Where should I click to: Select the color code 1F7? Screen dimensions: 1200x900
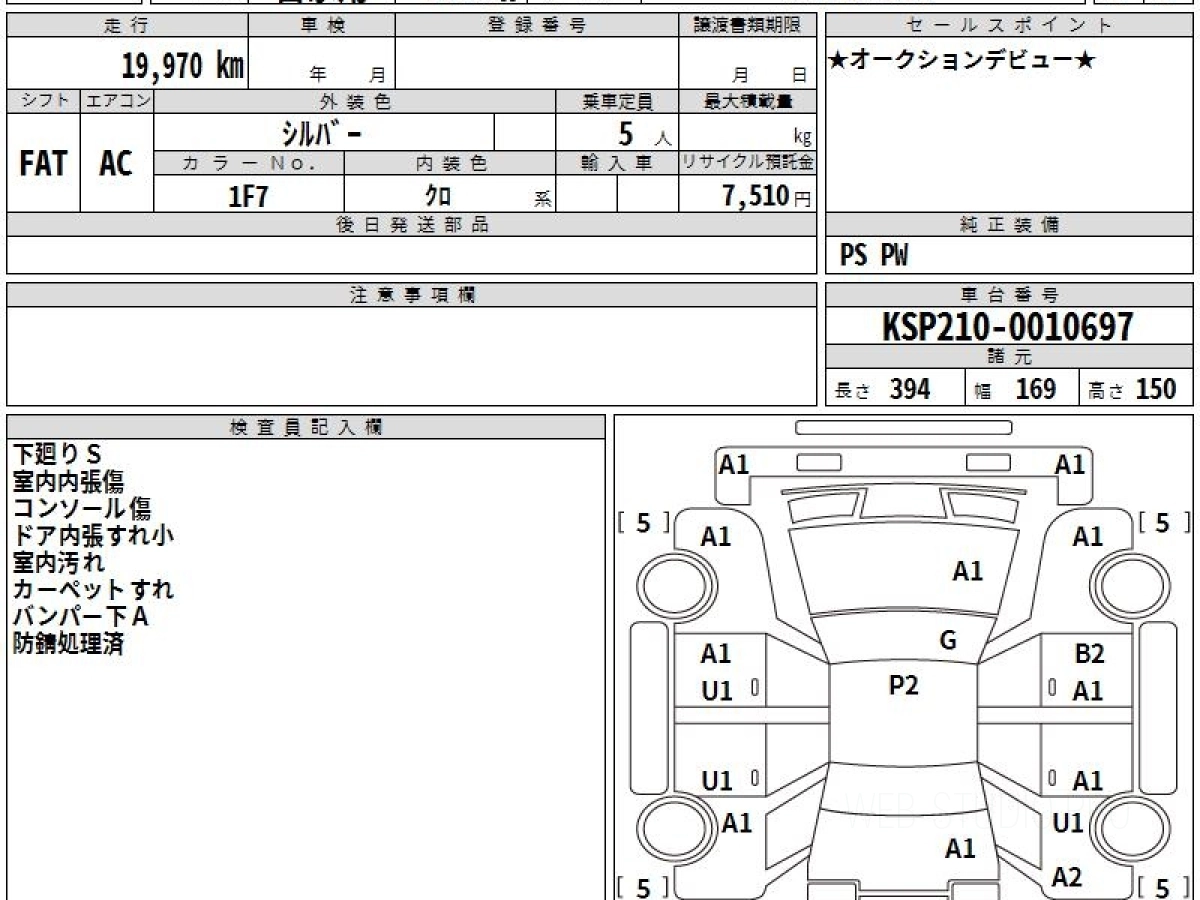pos(249,196)
